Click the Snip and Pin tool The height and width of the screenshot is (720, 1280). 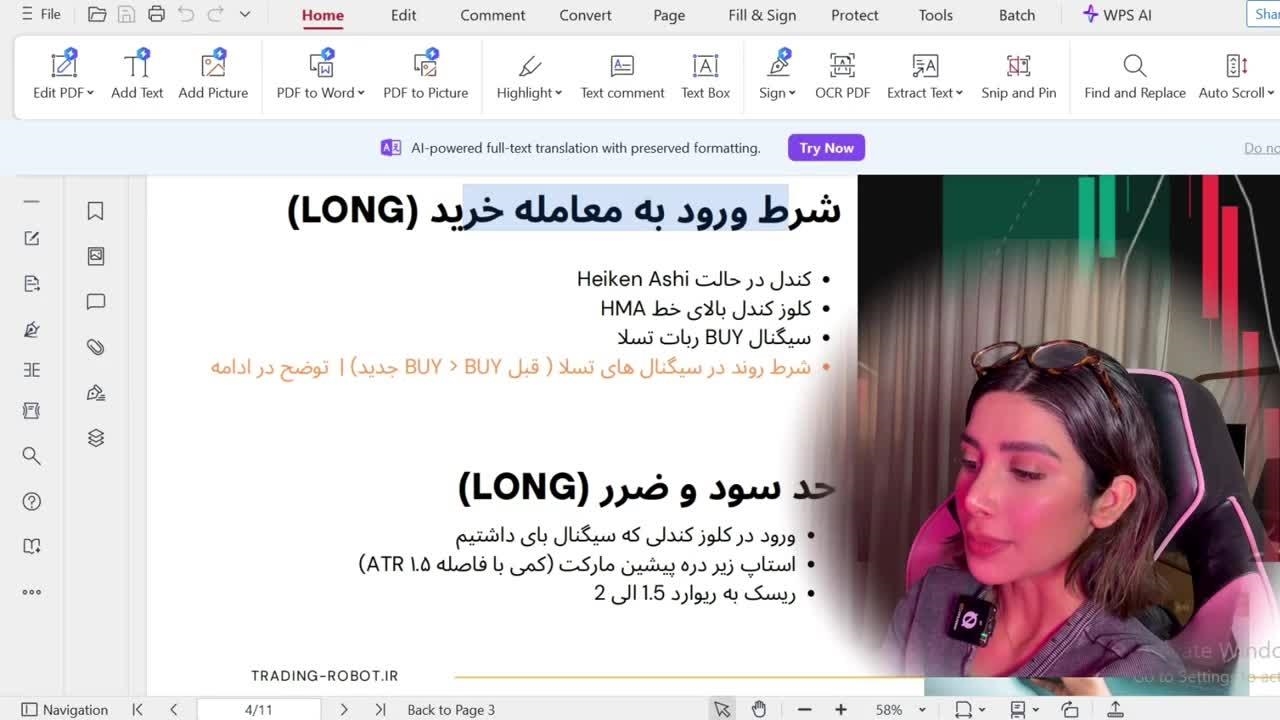pyautogui.click(x=1018, y=76)
